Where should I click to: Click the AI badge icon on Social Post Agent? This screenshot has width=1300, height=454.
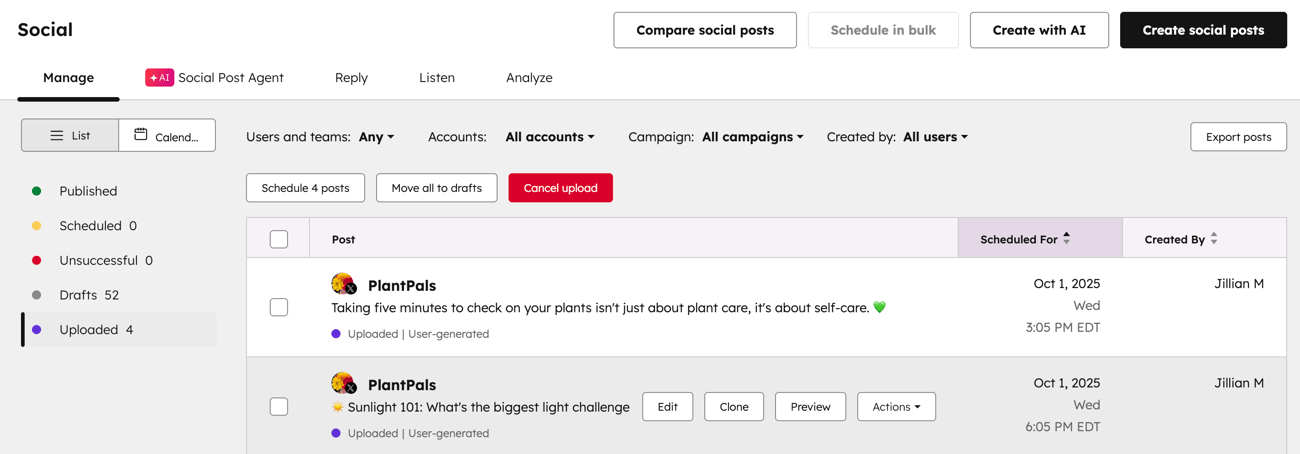pyautogui.click(x=159, y=77)
